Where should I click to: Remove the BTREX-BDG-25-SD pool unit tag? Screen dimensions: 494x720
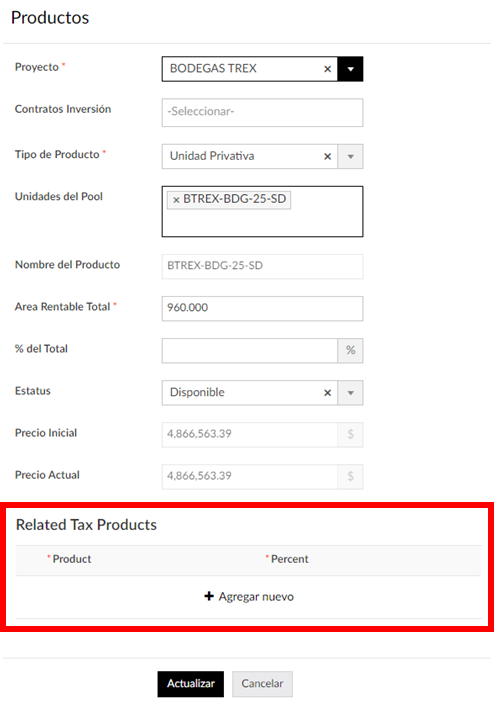[176, 200]
